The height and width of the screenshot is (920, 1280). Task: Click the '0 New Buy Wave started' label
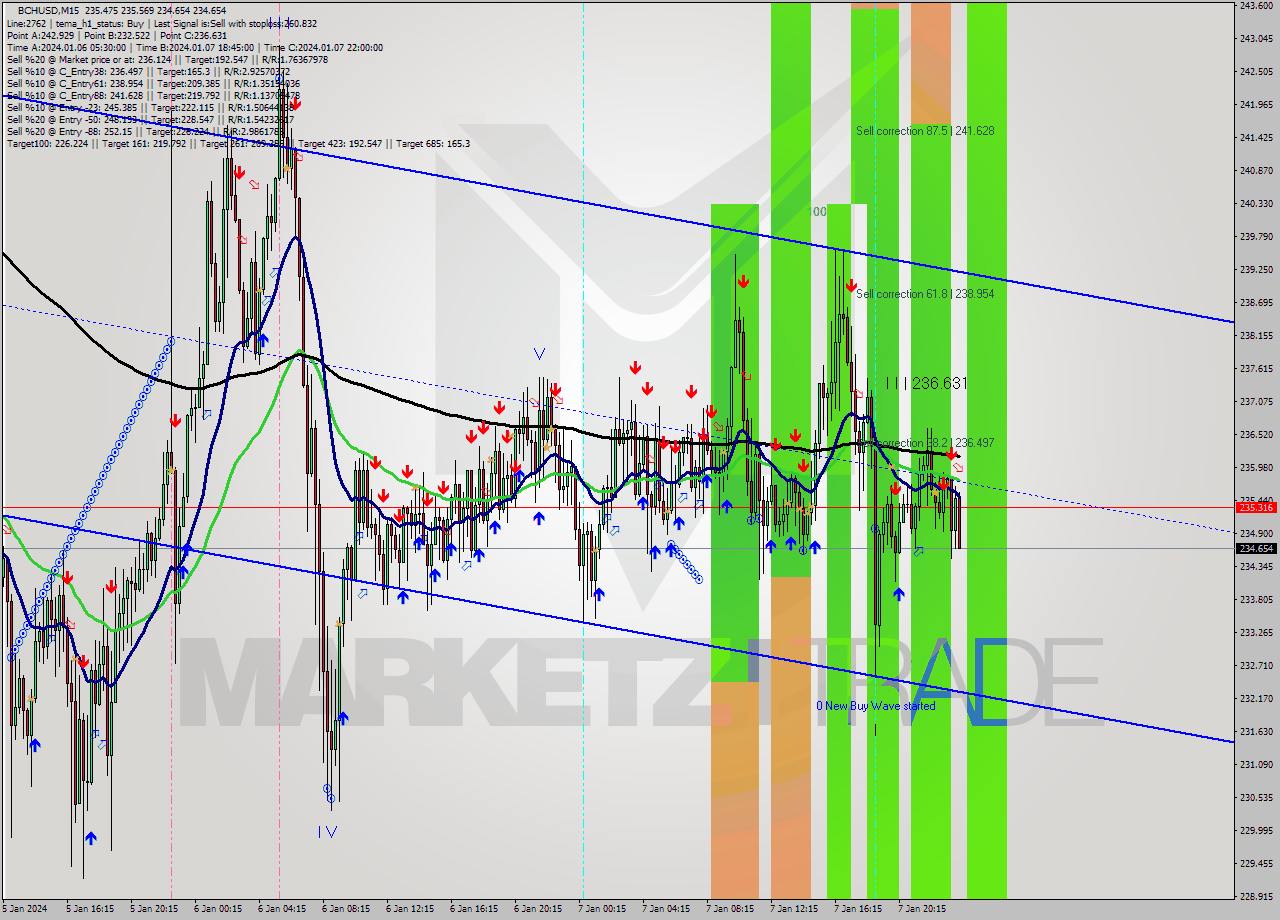coord(876,706)
